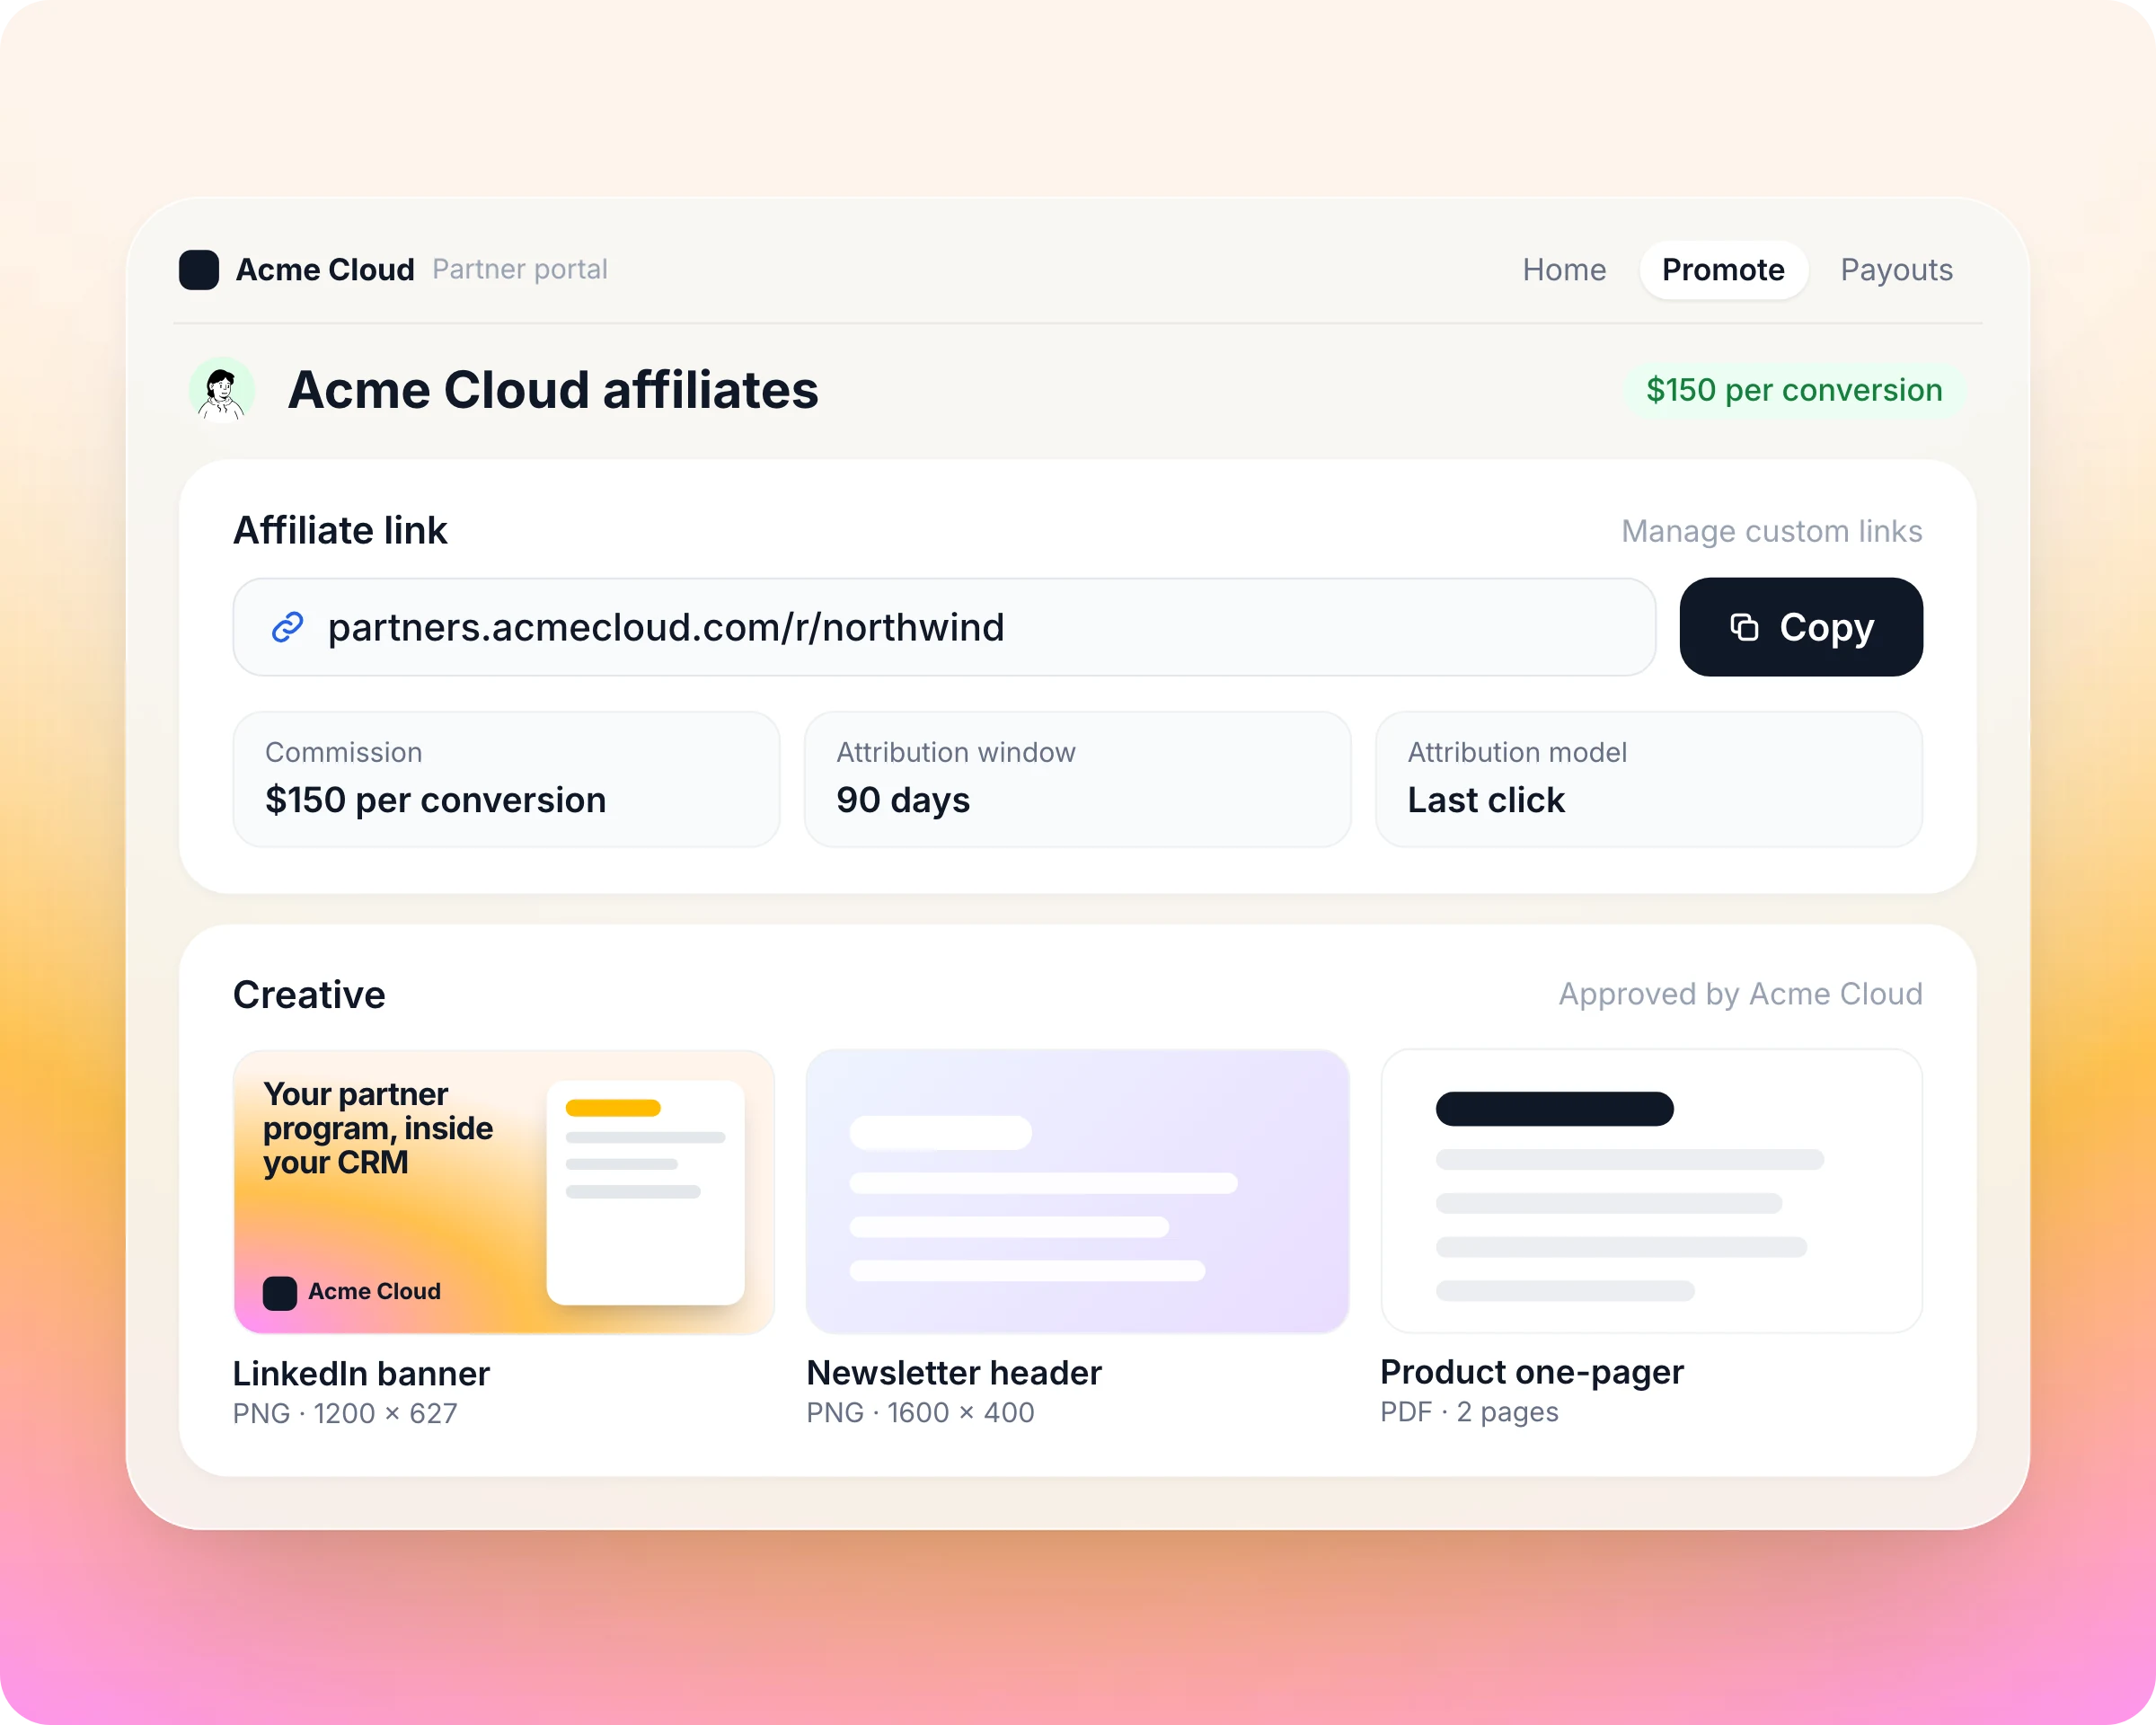Click the Attribution window 90 days card
Image resolution: width=2156 pixels, height=1725 pixels.
tap(1077, 779)
